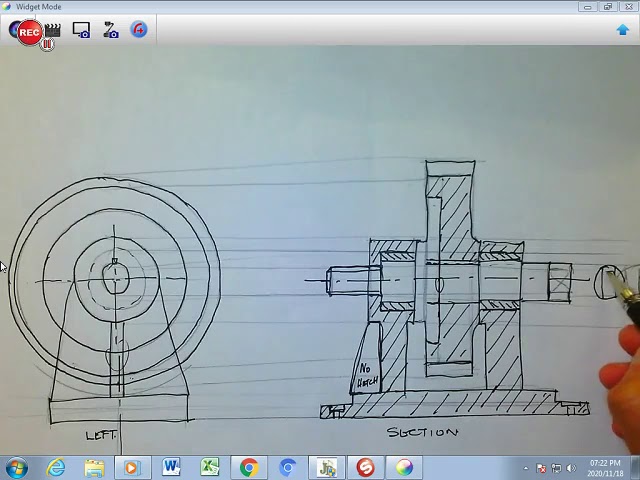Restore down the Widget Mode window
Viewport: 640px width, 480px height.
(608, 7)
